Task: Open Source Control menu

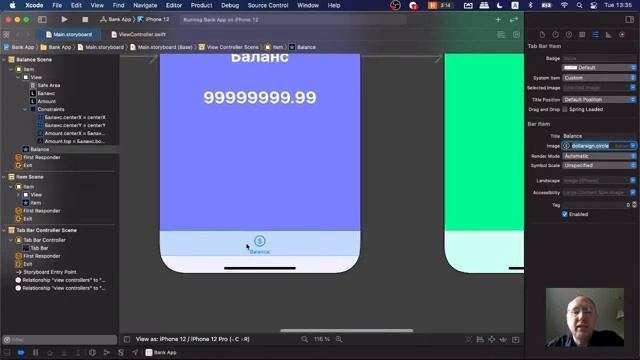Action: click(268, 5)
